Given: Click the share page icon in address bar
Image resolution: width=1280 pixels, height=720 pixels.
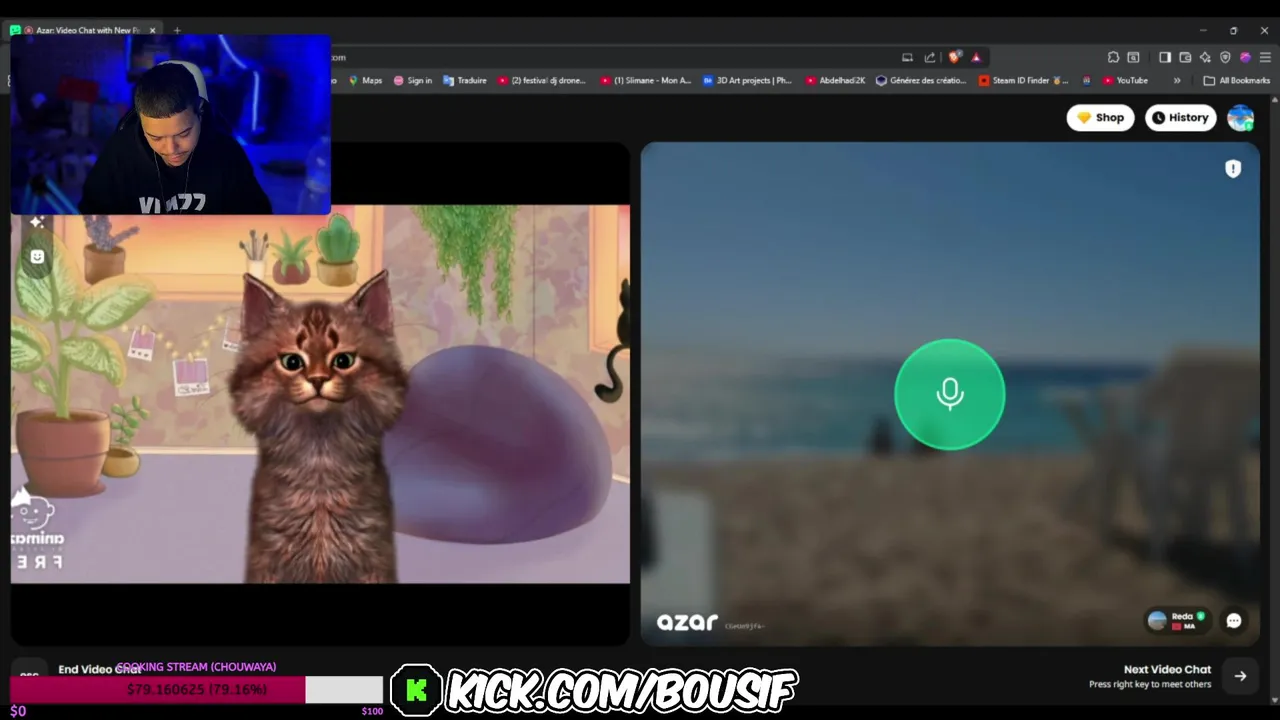Looking at the screenshot, I should pyautogui.click(x=930, y=57).
